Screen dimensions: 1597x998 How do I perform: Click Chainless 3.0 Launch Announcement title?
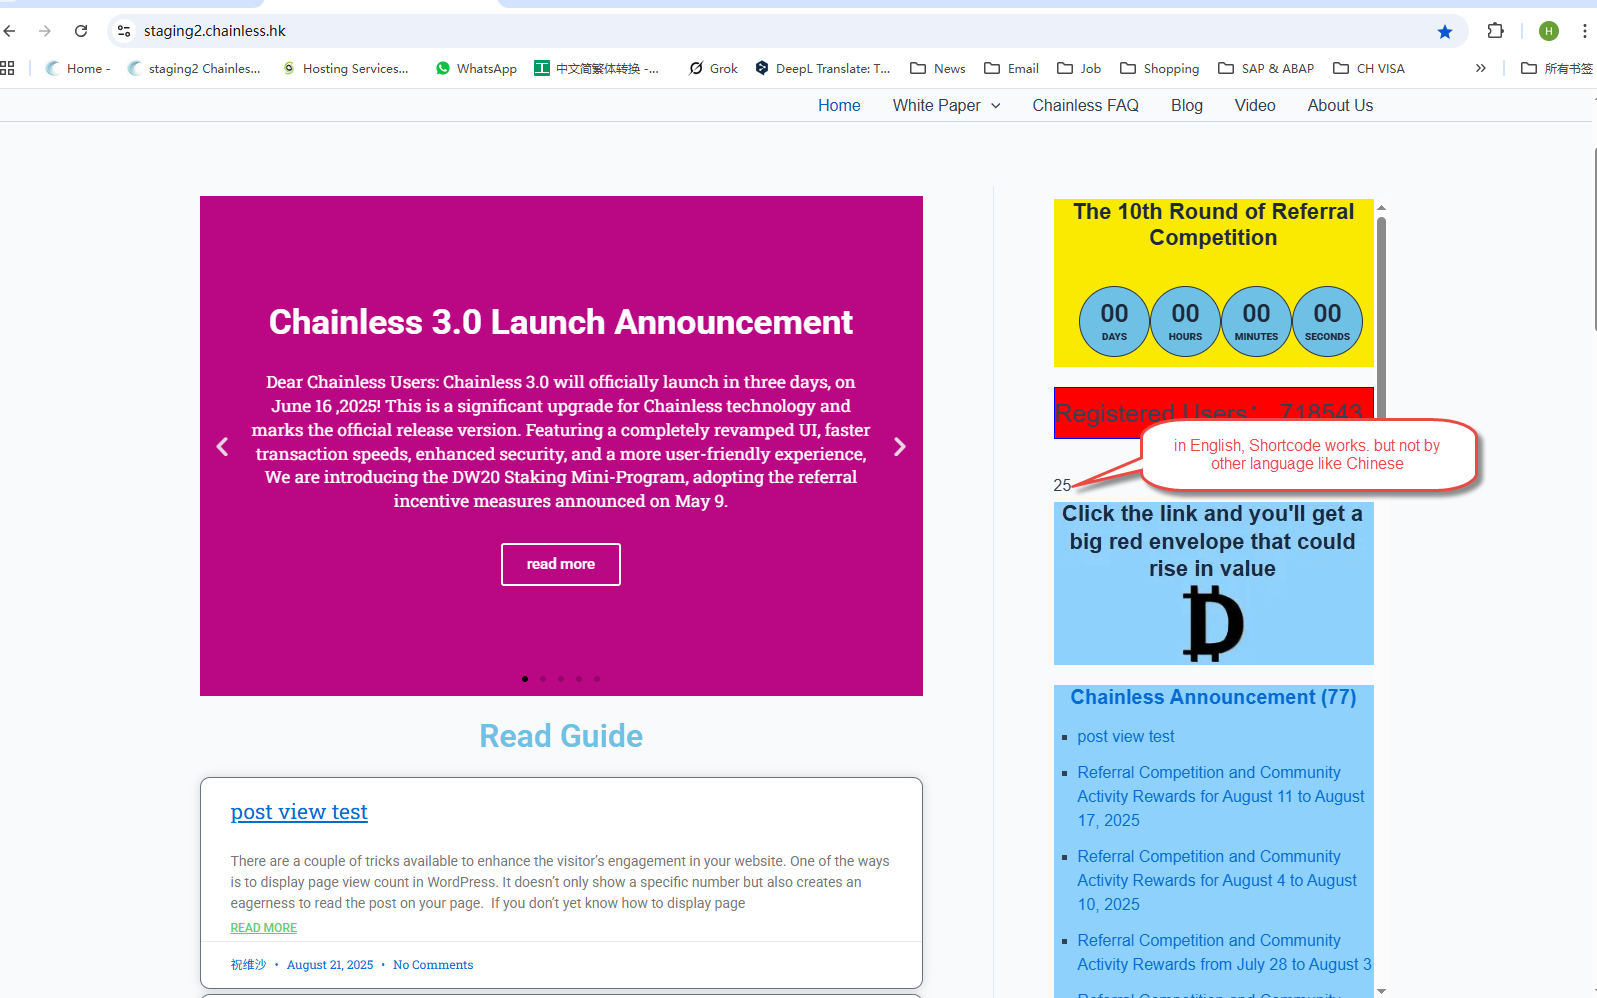point(561,322)
